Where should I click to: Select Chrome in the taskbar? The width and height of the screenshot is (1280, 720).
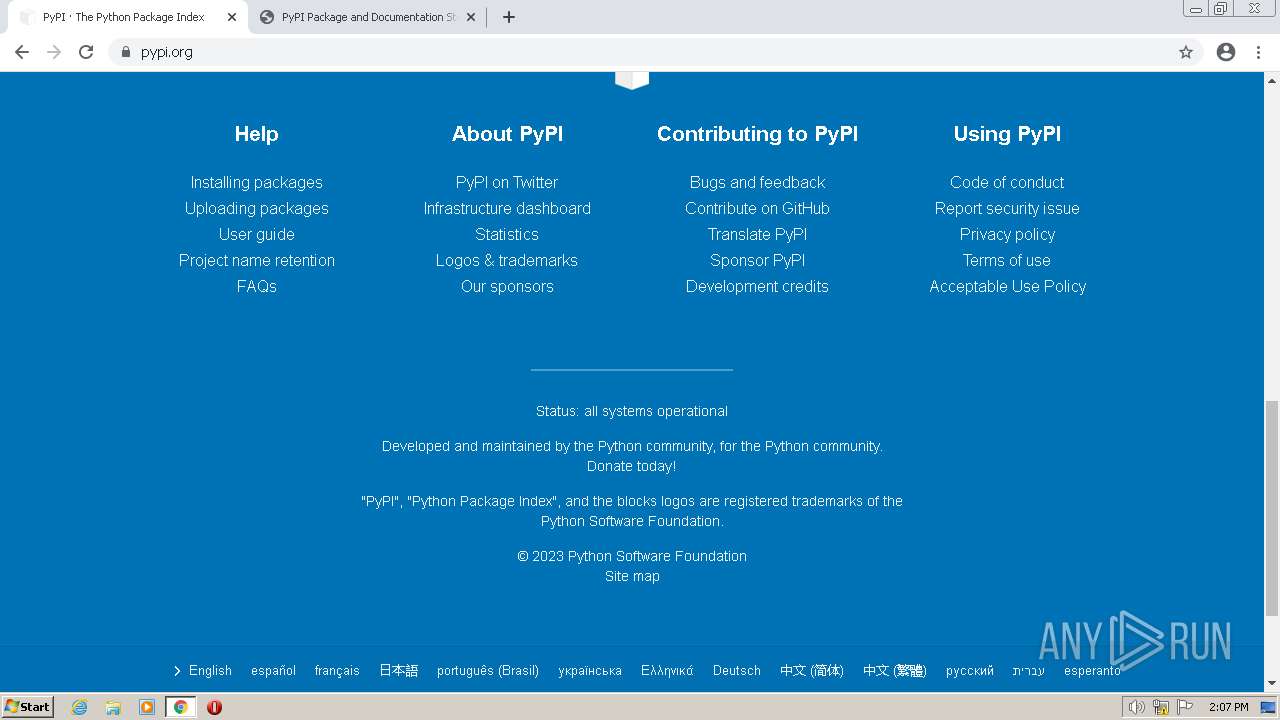pyautogui.click(x=180, y=707)
